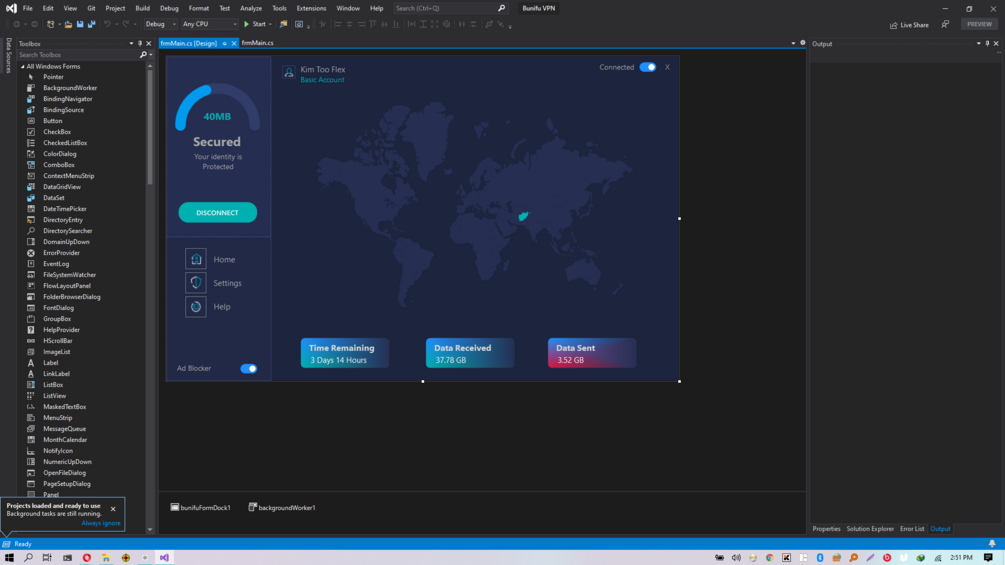Click the Home icon in VPN form
1005x565 pixels.
(196, 259)
